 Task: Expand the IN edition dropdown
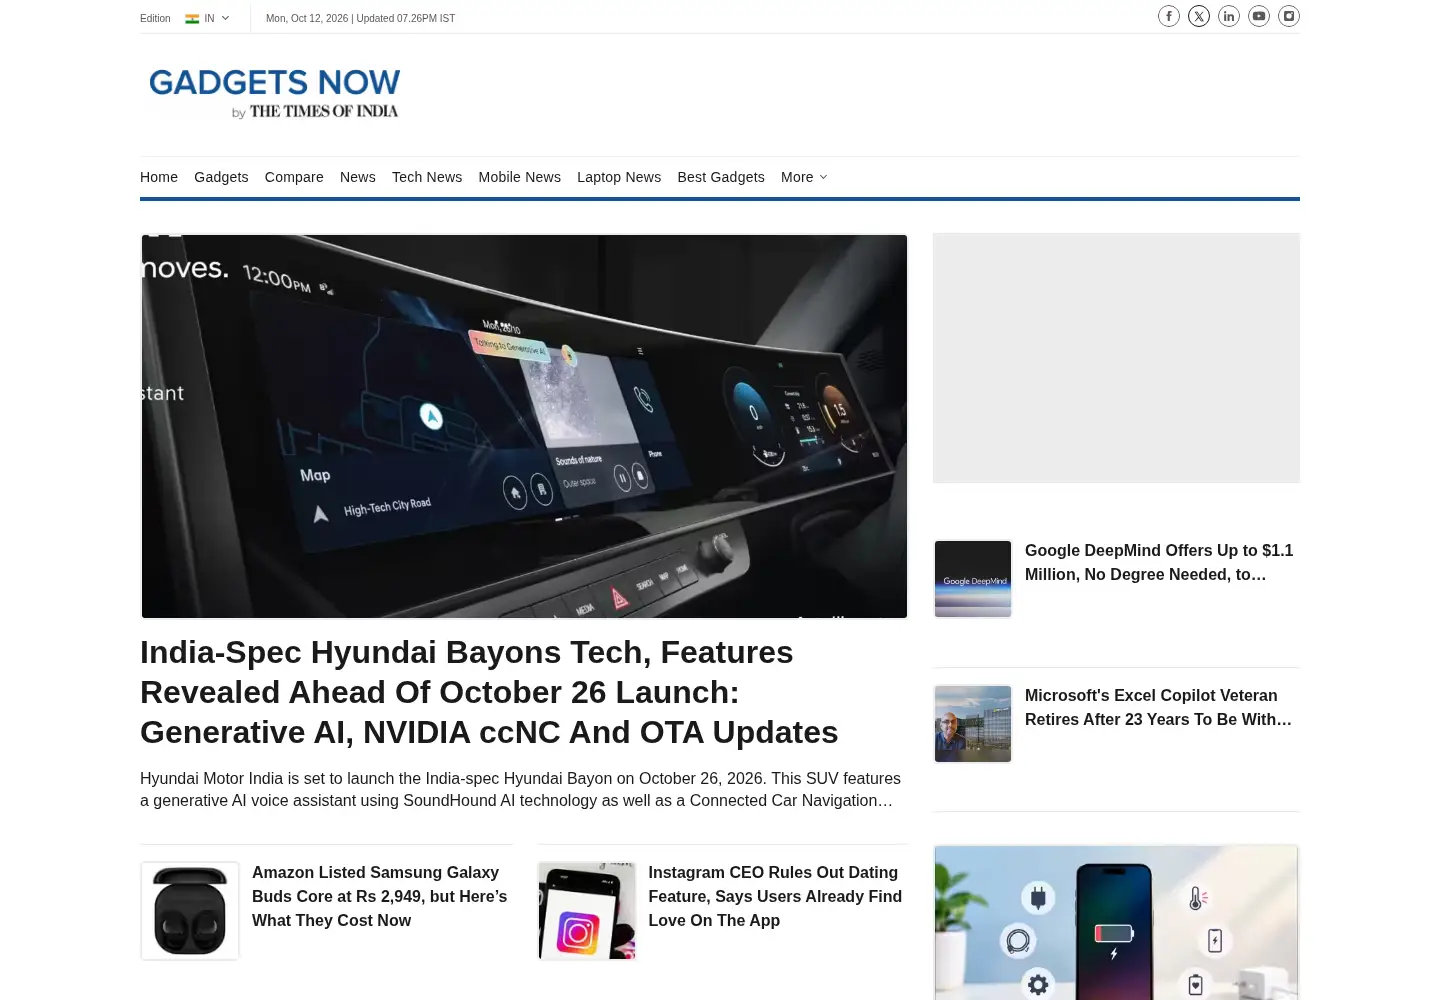click(x=217, y=18)
